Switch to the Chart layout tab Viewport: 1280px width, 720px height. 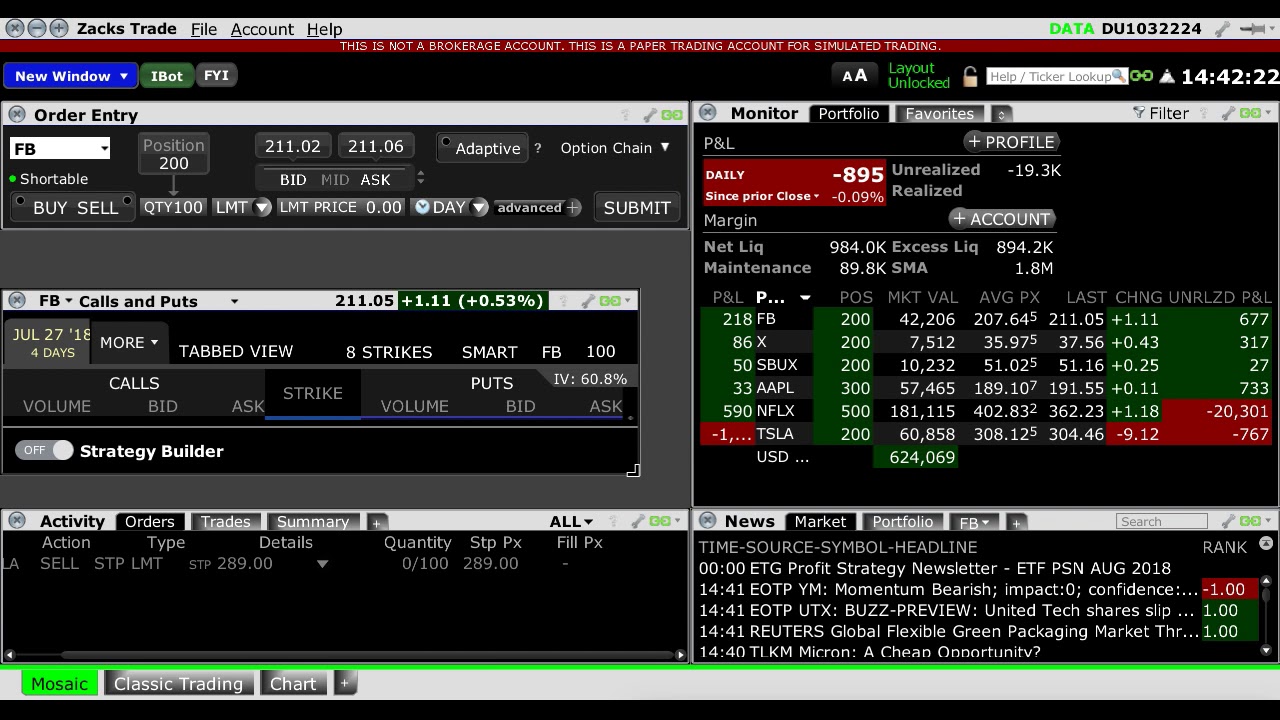[x=293, y=684]
